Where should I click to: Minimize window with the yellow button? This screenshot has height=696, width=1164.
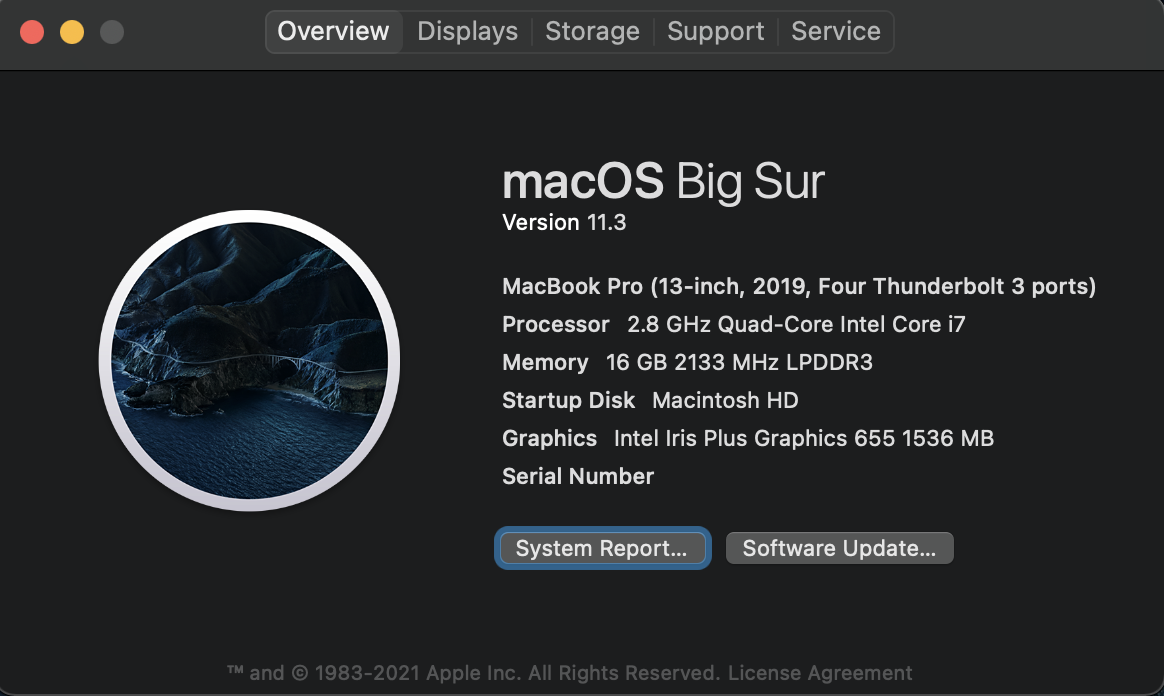(72, 32)
